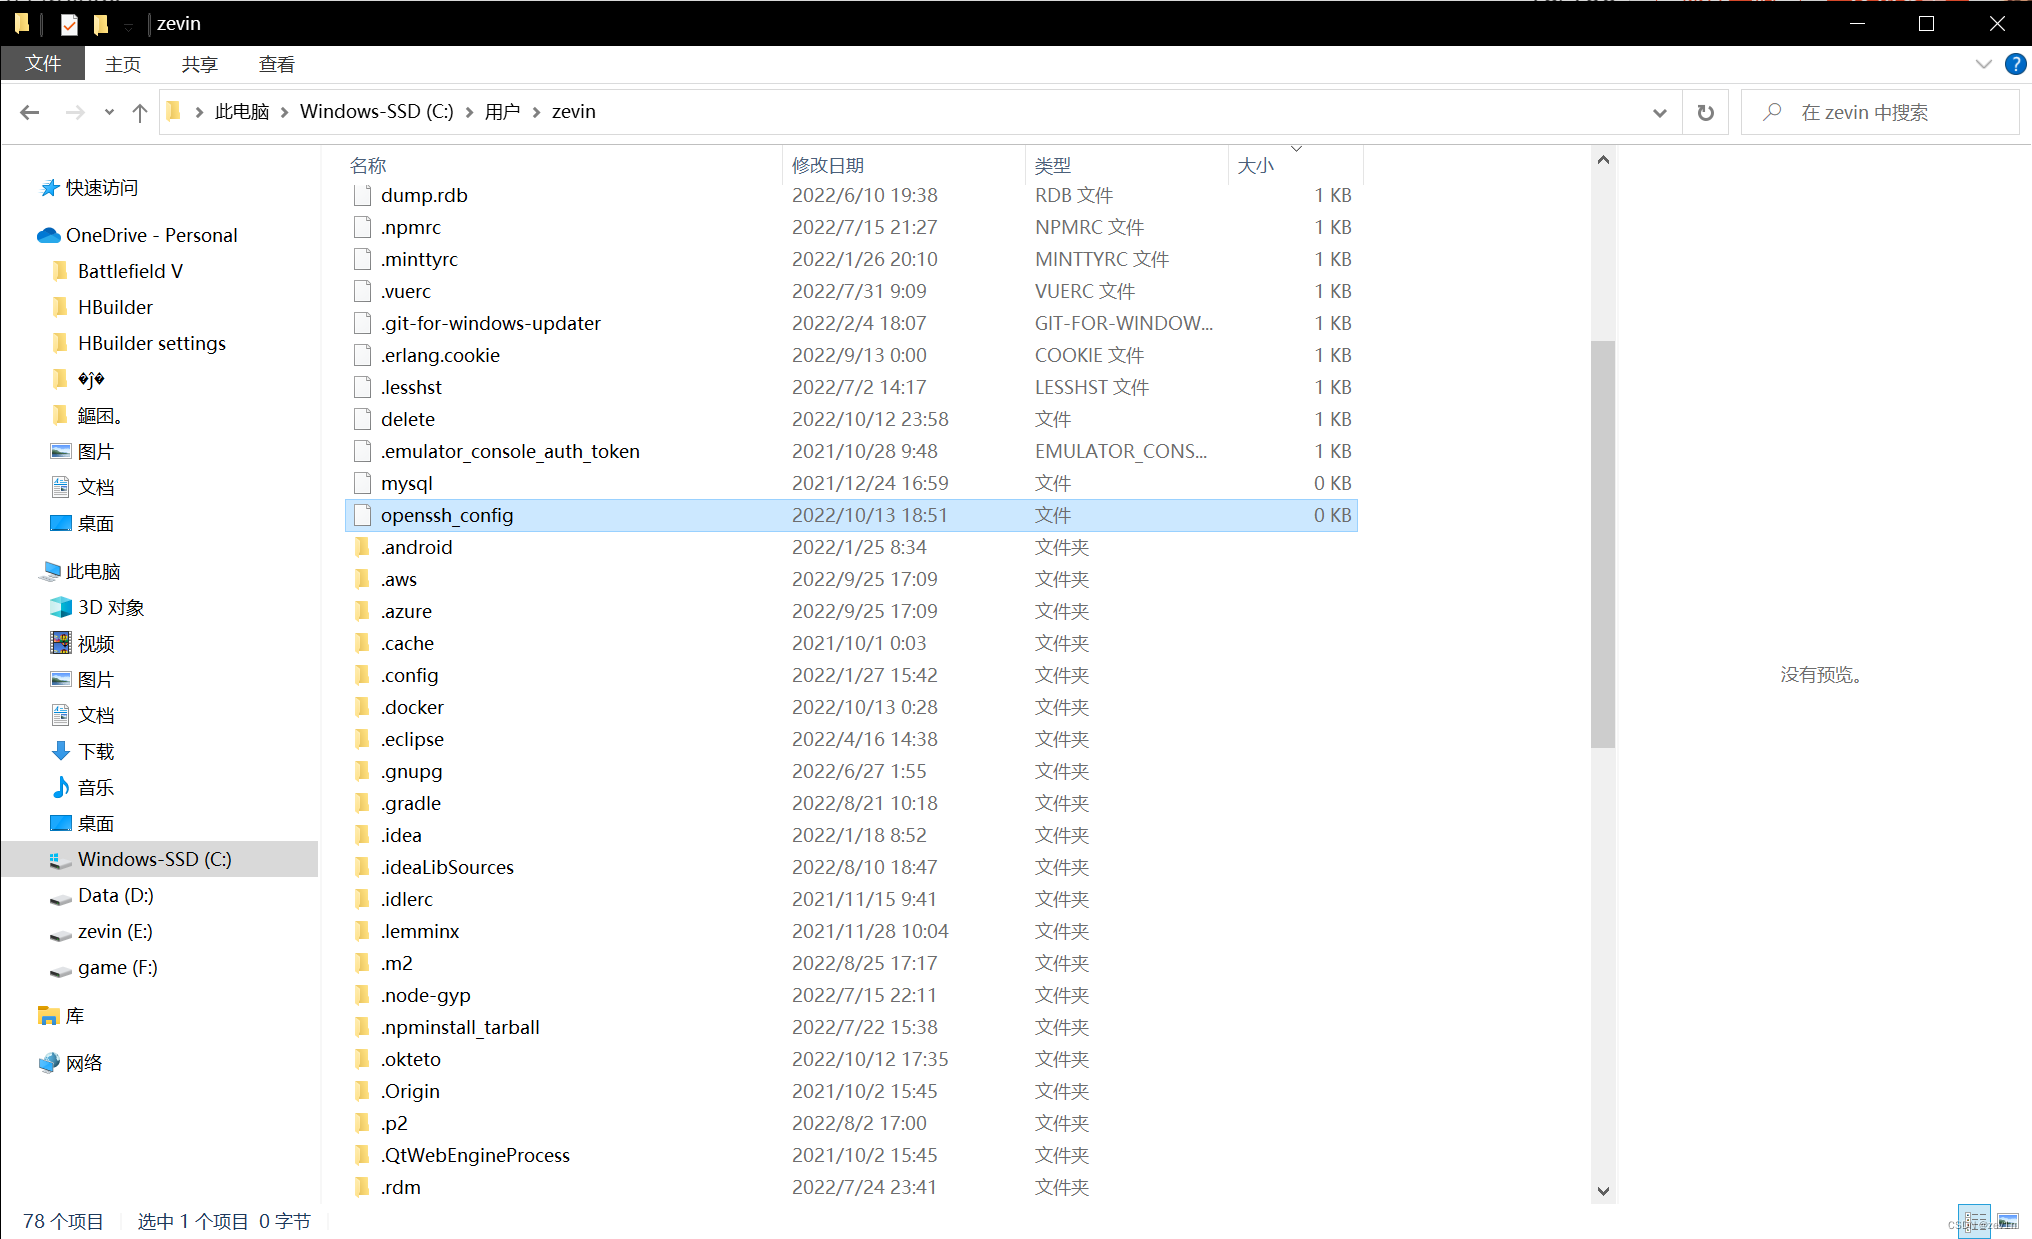2032x1239 pixels.
Task: Open 音乐 folder in navigation pane
Action: pyautogui.click(x=96, y=787)
